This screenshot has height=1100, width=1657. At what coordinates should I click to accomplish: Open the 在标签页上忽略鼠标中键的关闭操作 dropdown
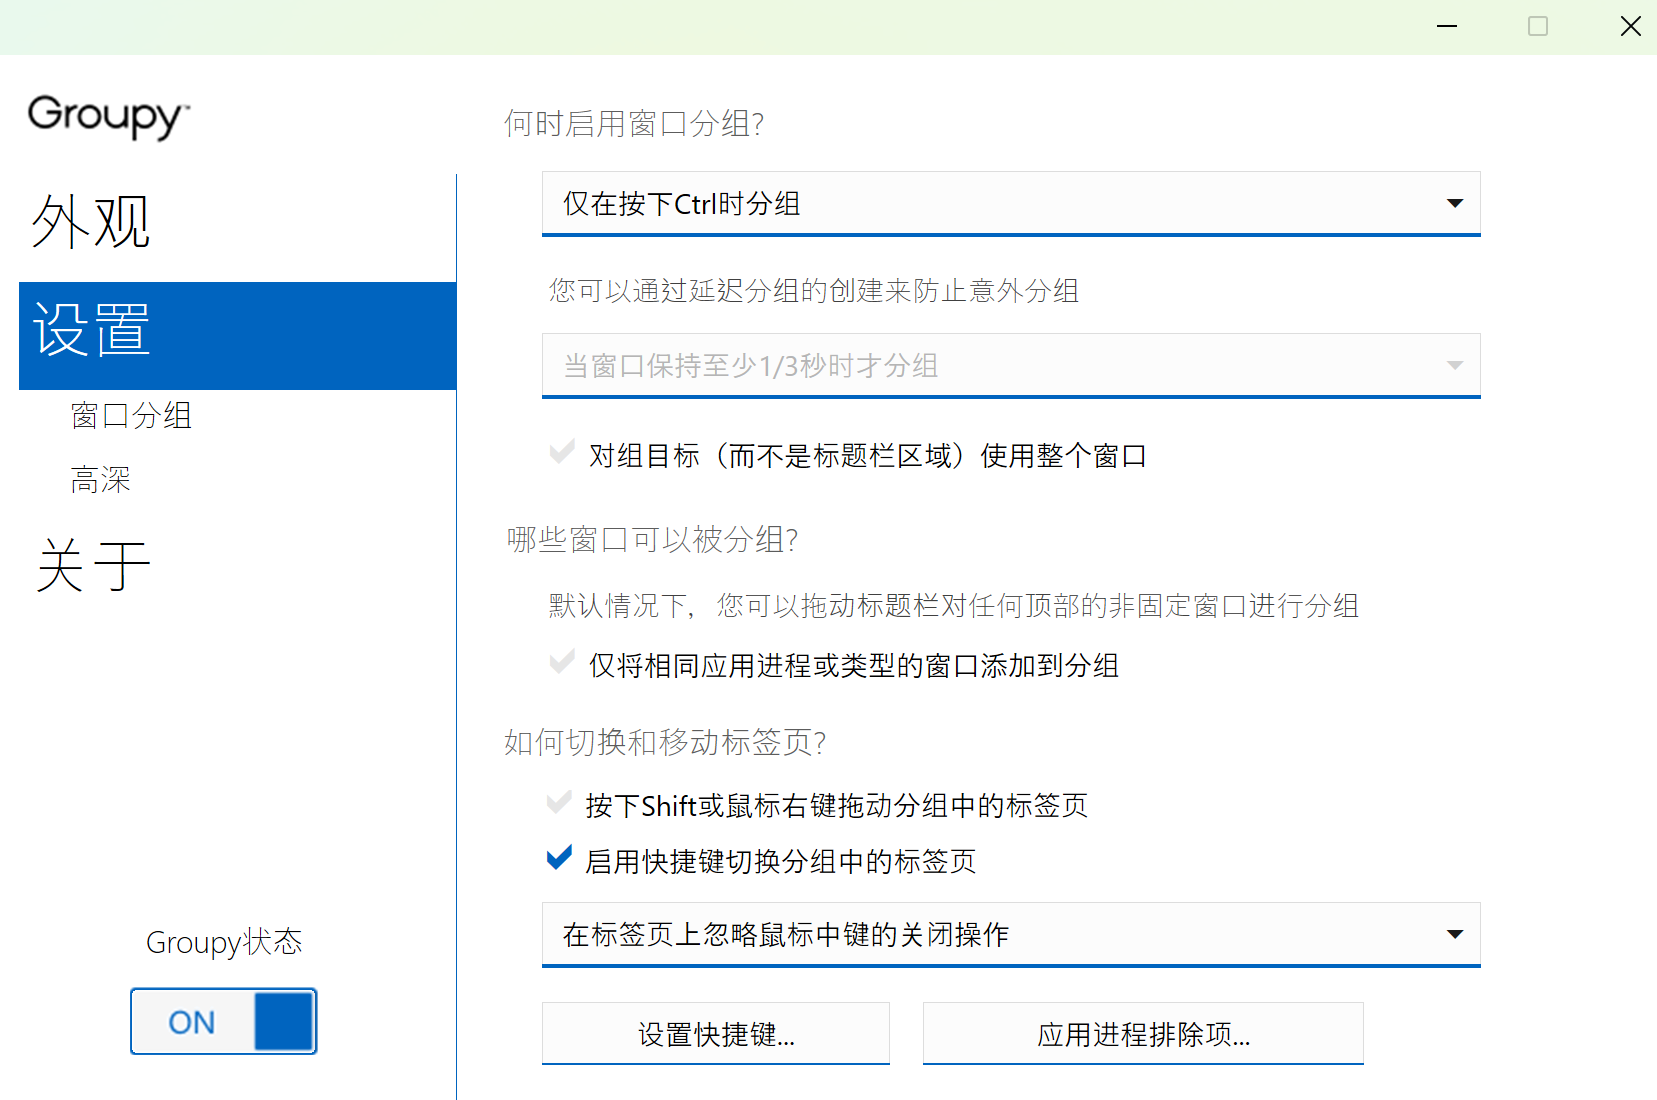[x=1011, y=935]
